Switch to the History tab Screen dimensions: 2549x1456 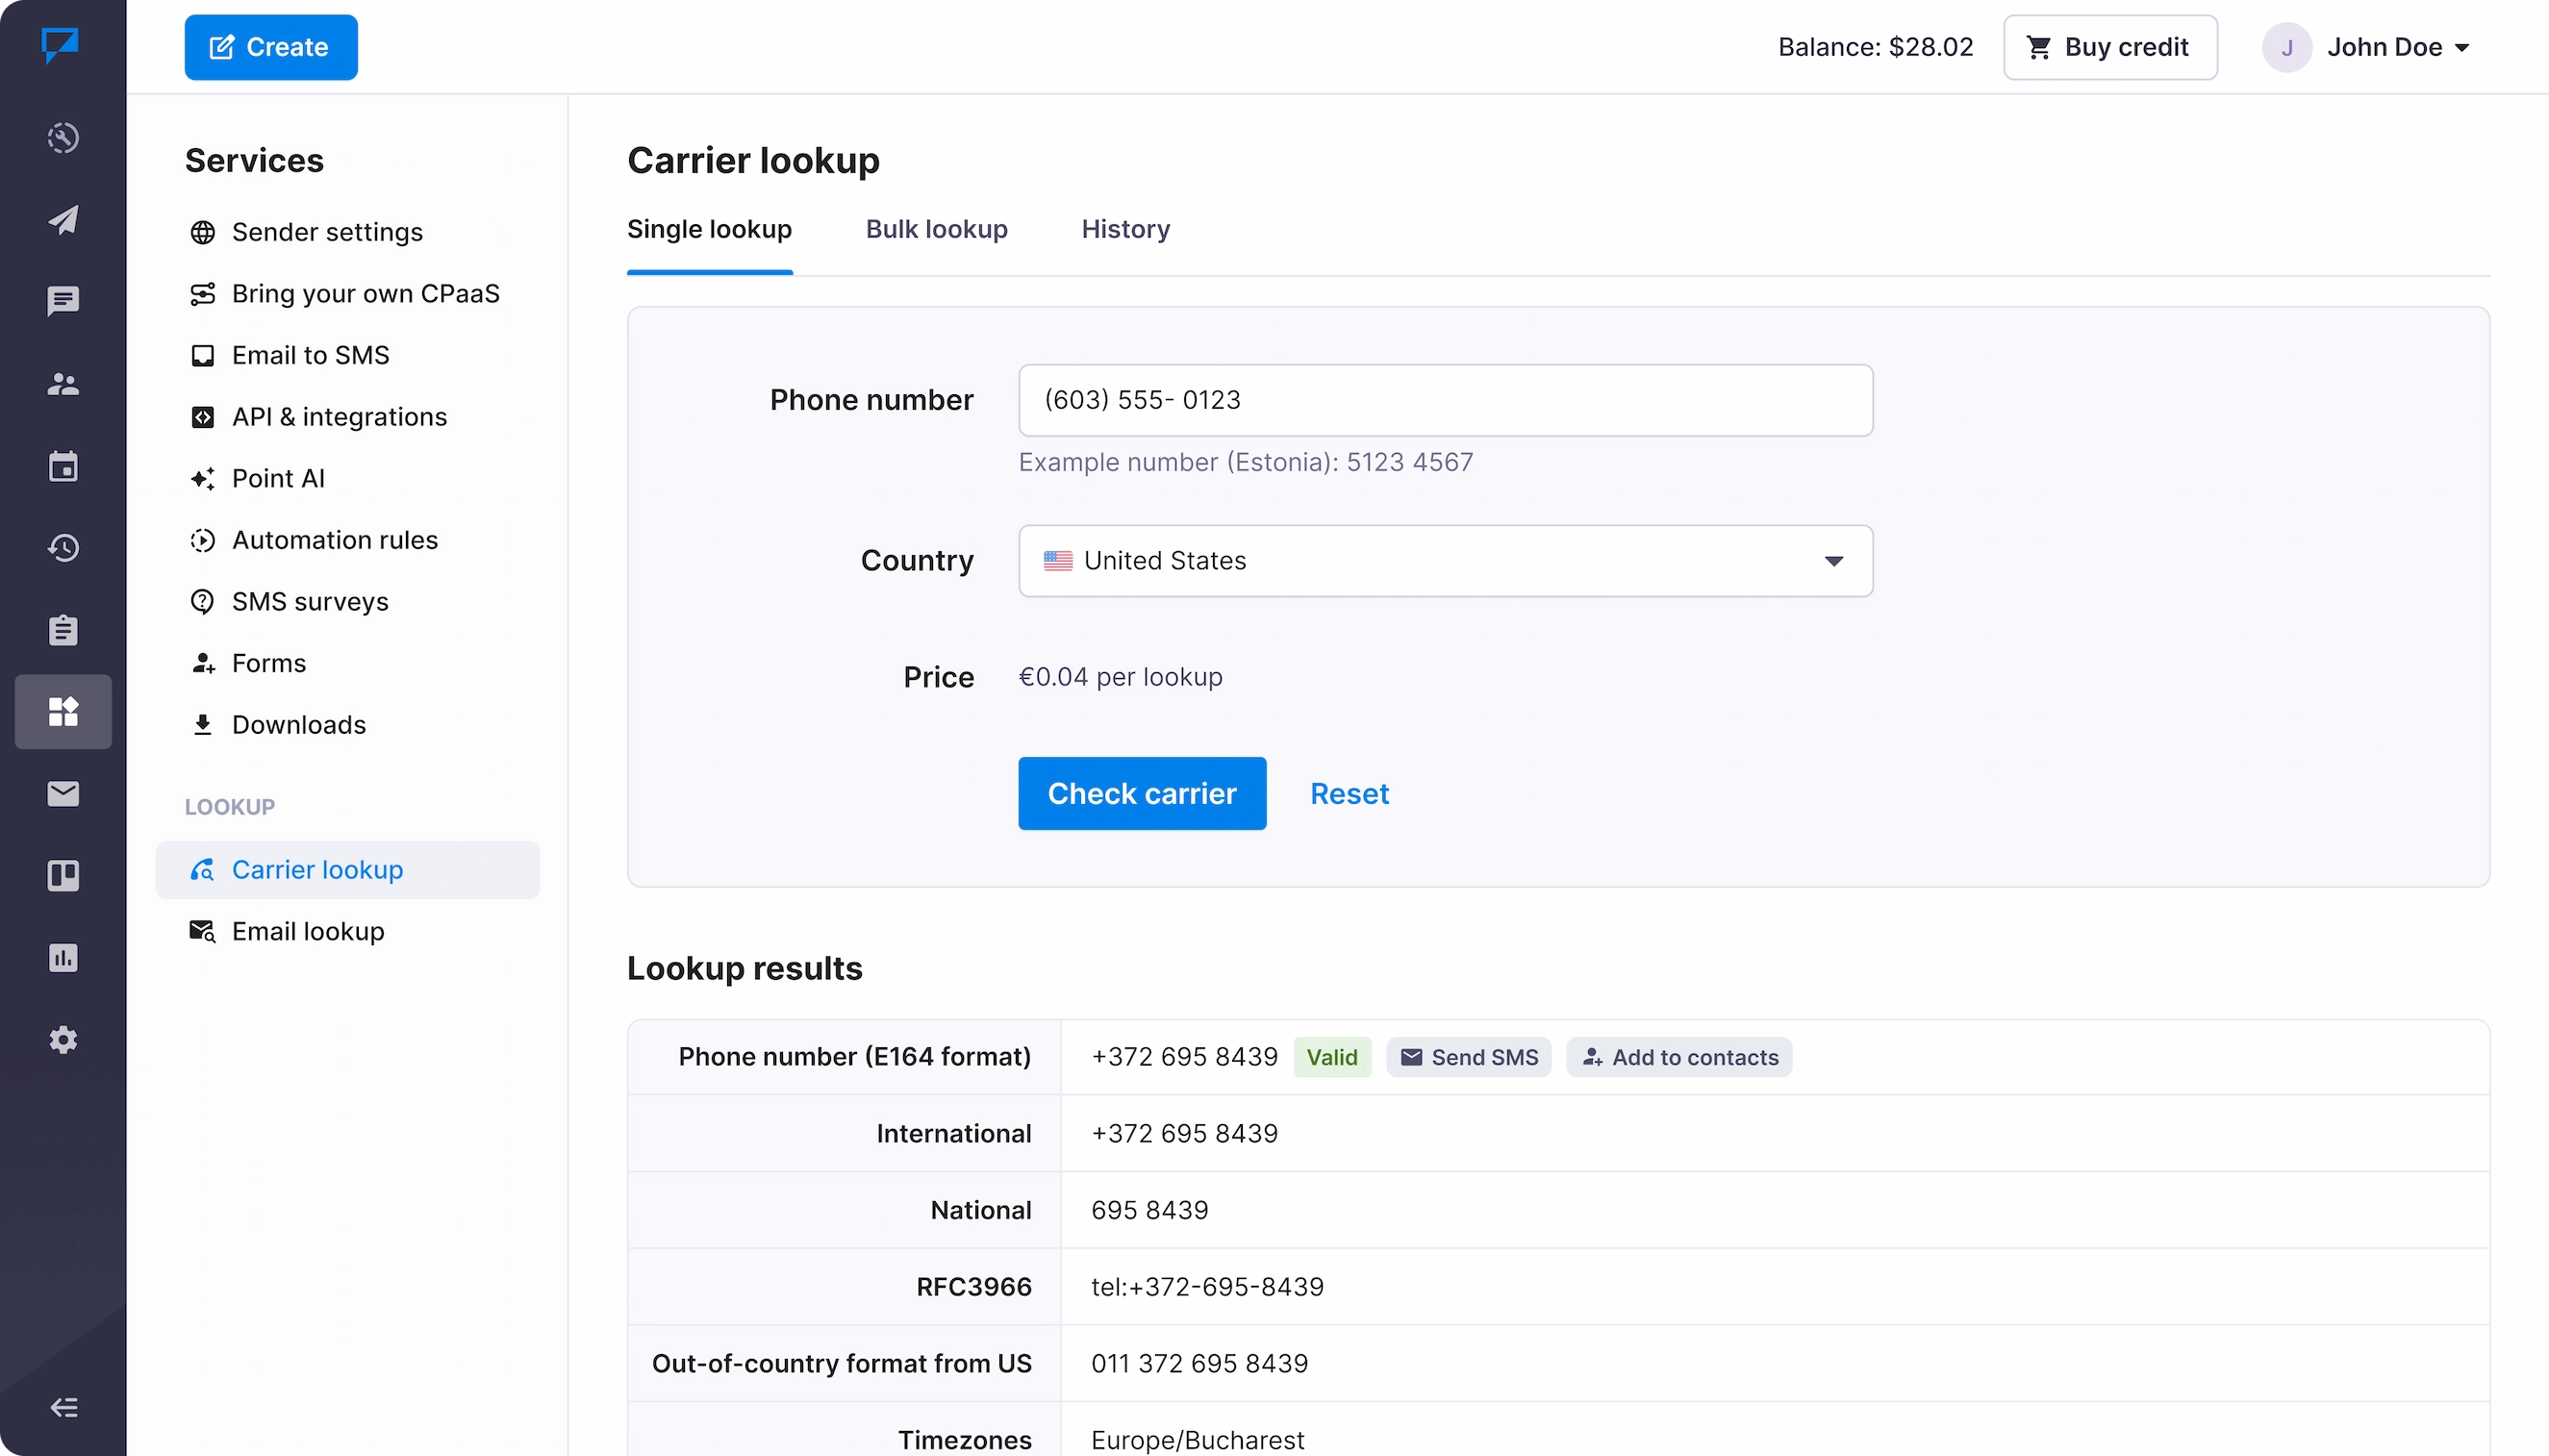1125,230
